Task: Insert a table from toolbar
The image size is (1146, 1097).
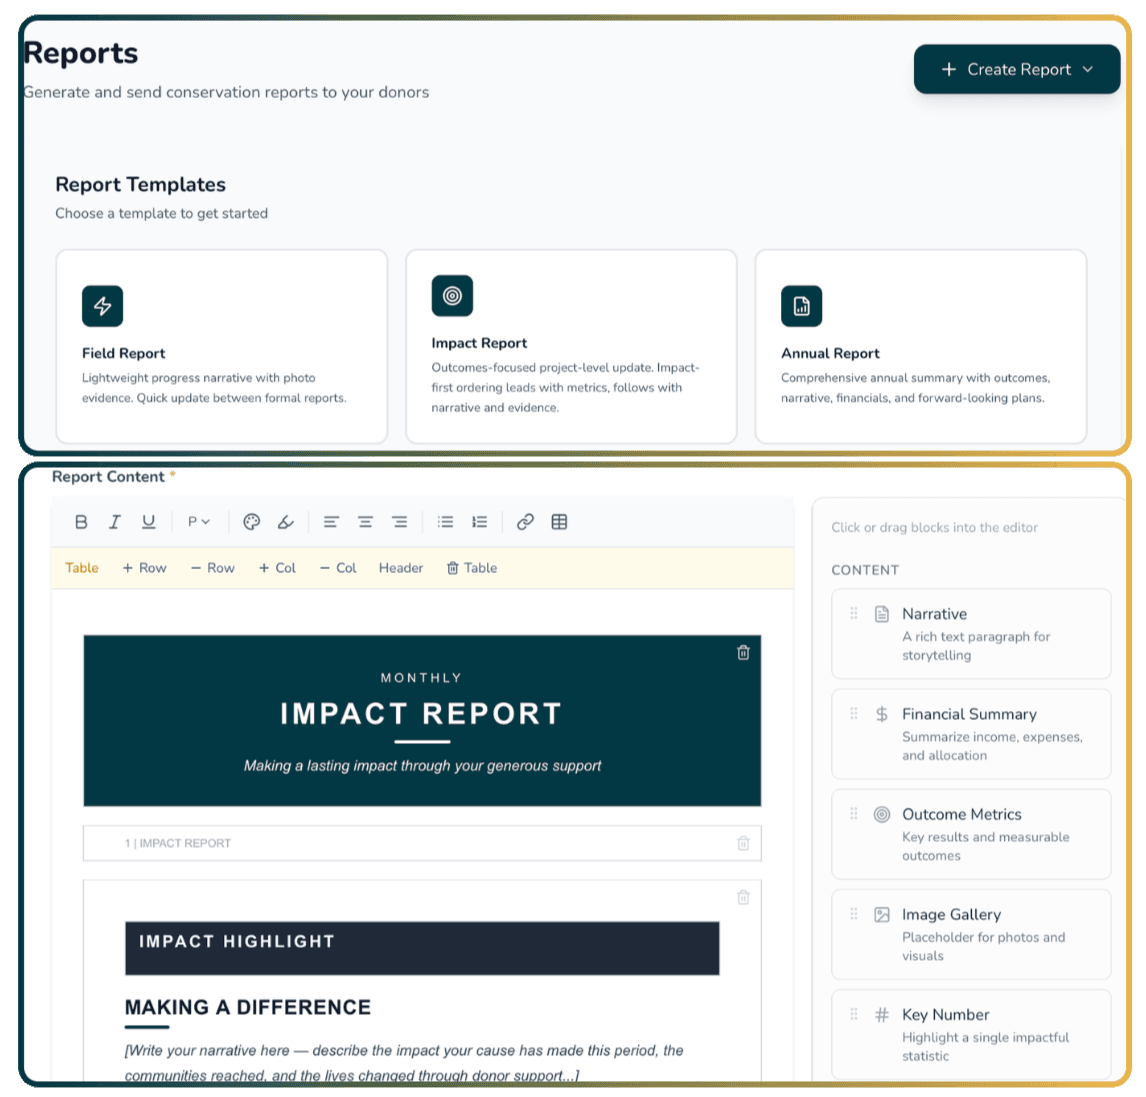Action: click(559, 522)
